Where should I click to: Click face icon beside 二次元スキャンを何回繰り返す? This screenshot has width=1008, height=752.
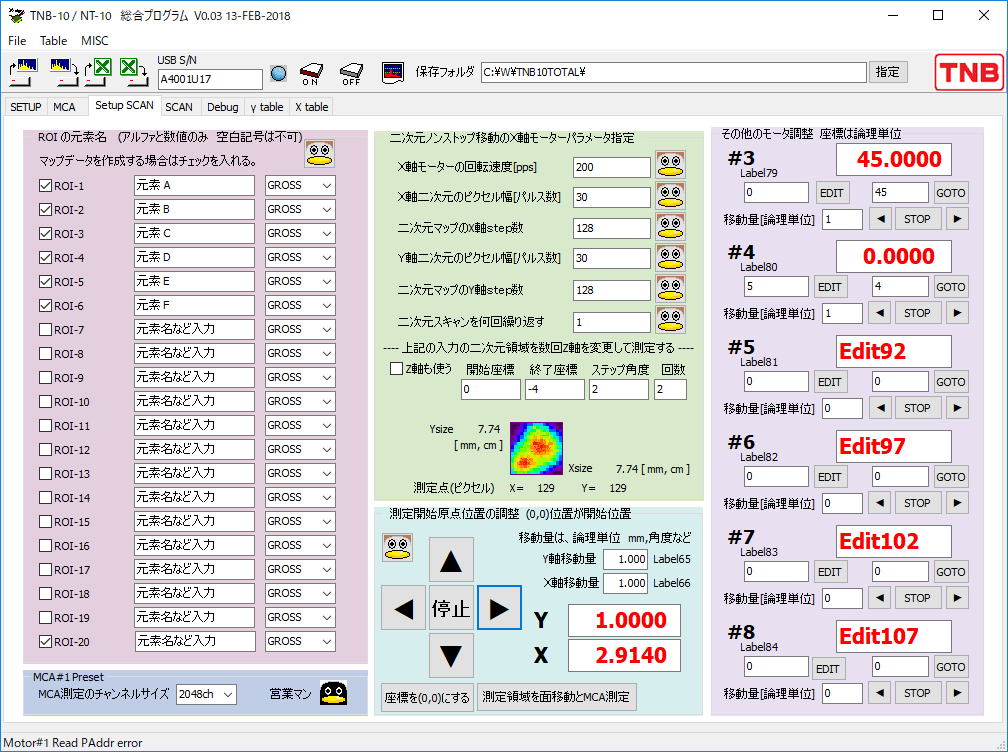[670, 319]
